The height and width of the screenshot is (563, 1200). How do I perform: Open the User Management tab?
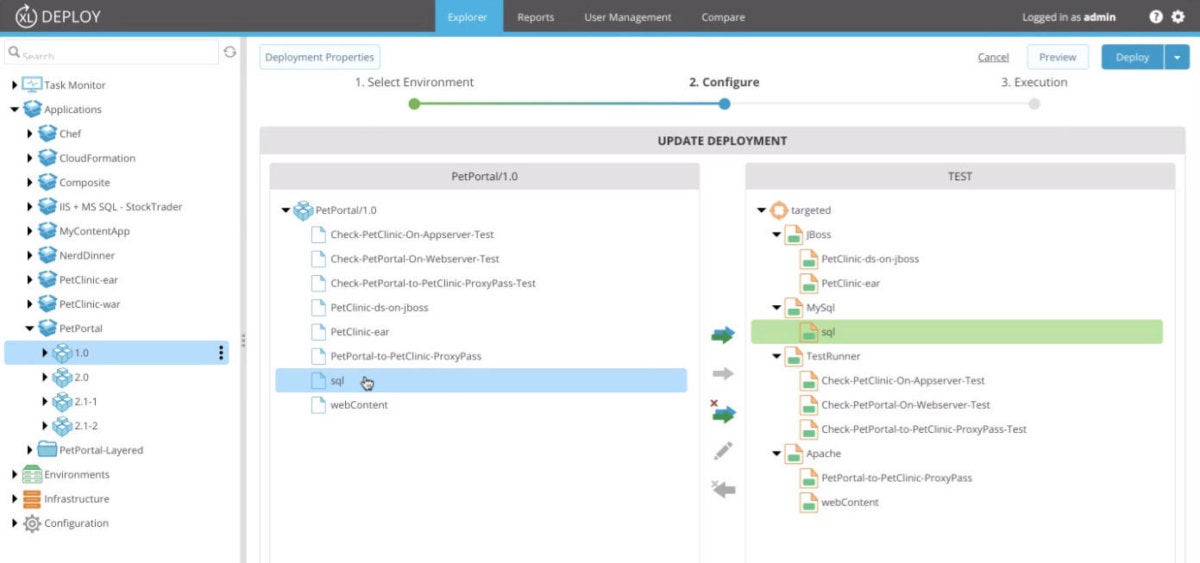point(628,17)
